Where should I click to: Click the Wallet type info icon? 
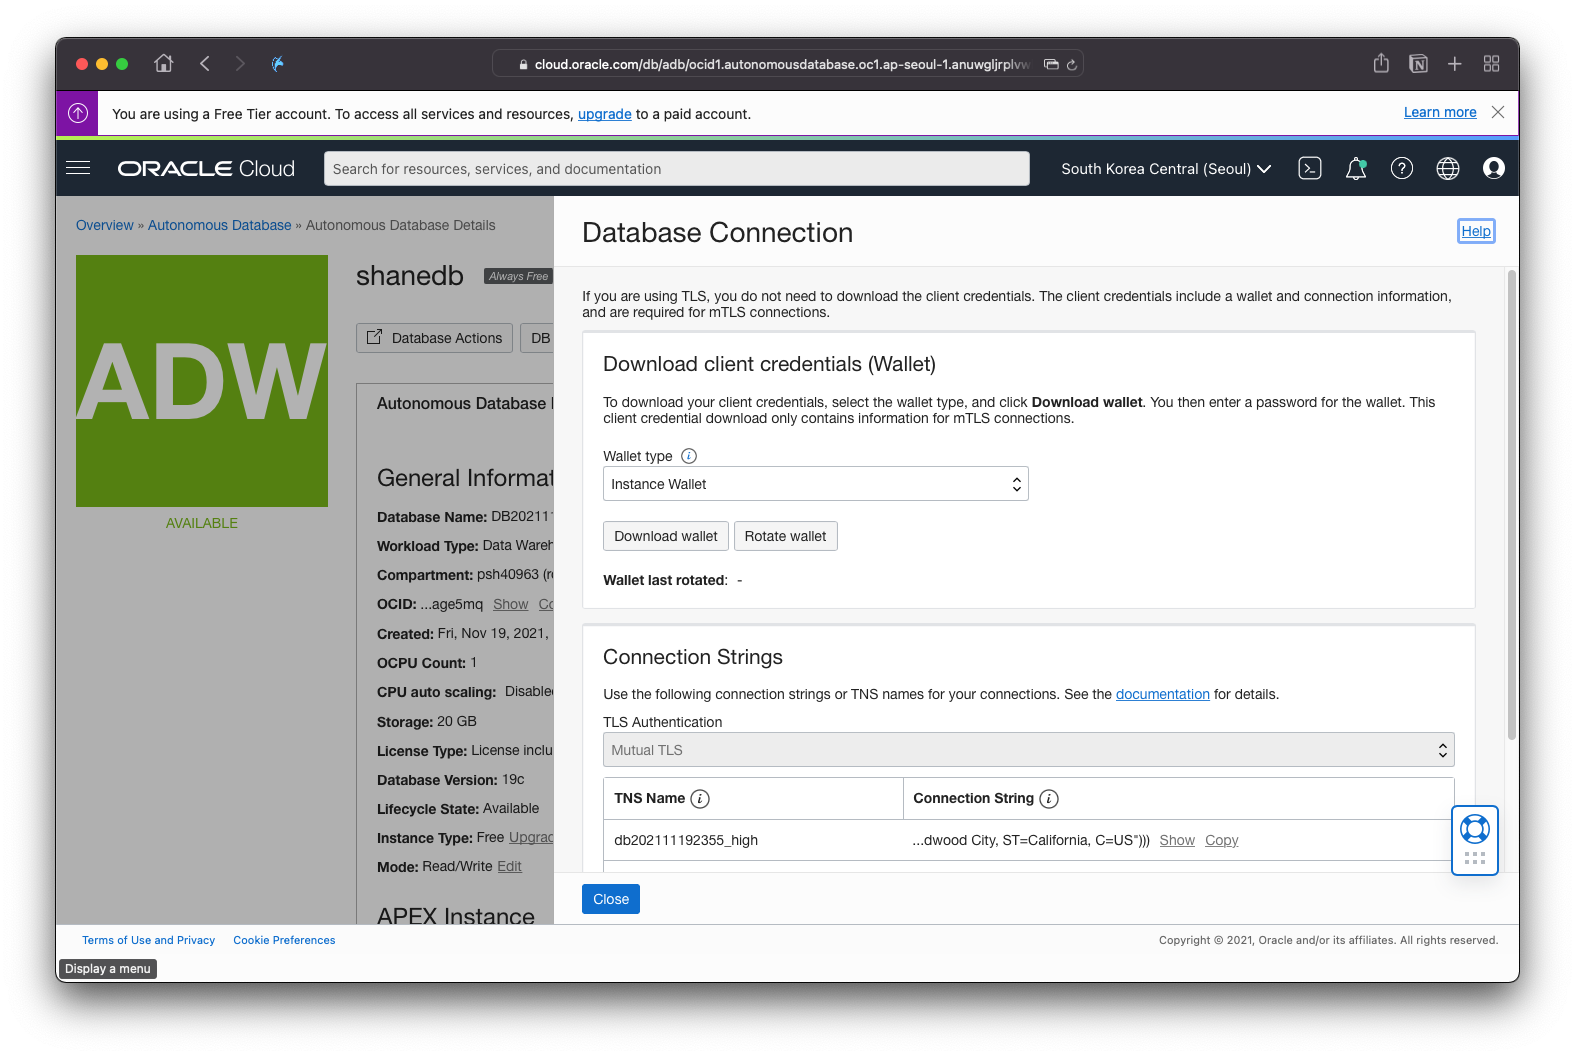pyautogui.click(x=689, y=456)
